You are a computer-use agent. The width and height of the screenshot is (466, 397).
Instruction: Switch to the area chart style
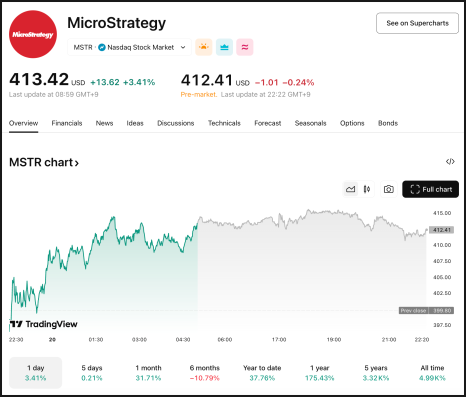(350, 189)
